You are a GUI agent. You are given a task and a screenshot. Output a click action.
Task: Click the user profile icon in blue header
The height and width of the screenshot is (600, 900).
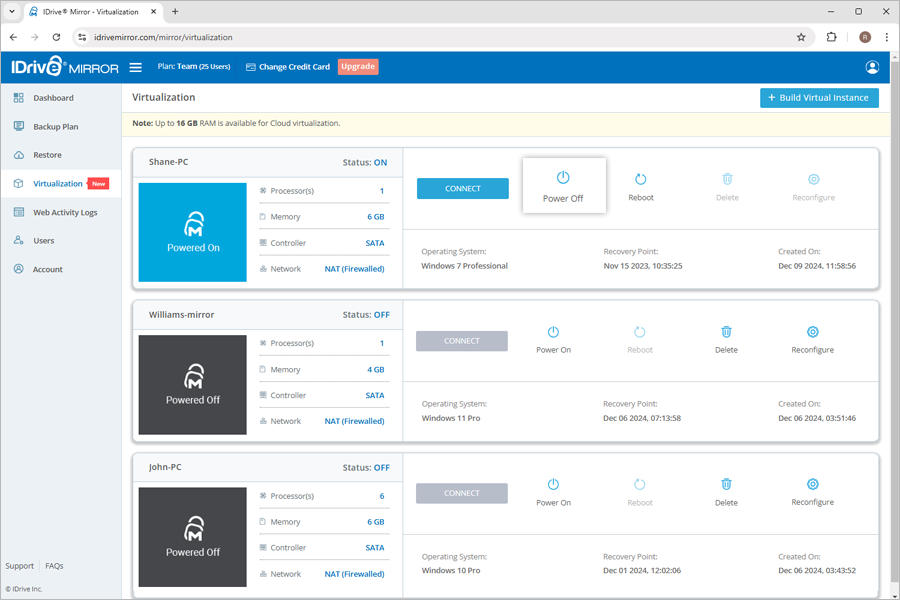click(x=872, y=67)
